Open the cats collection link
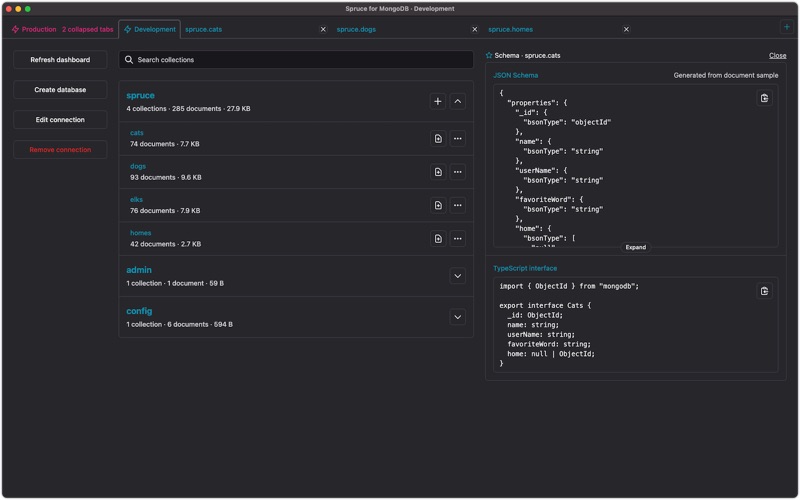This screenshot has height=500, width=800. [x=137, y=133]
